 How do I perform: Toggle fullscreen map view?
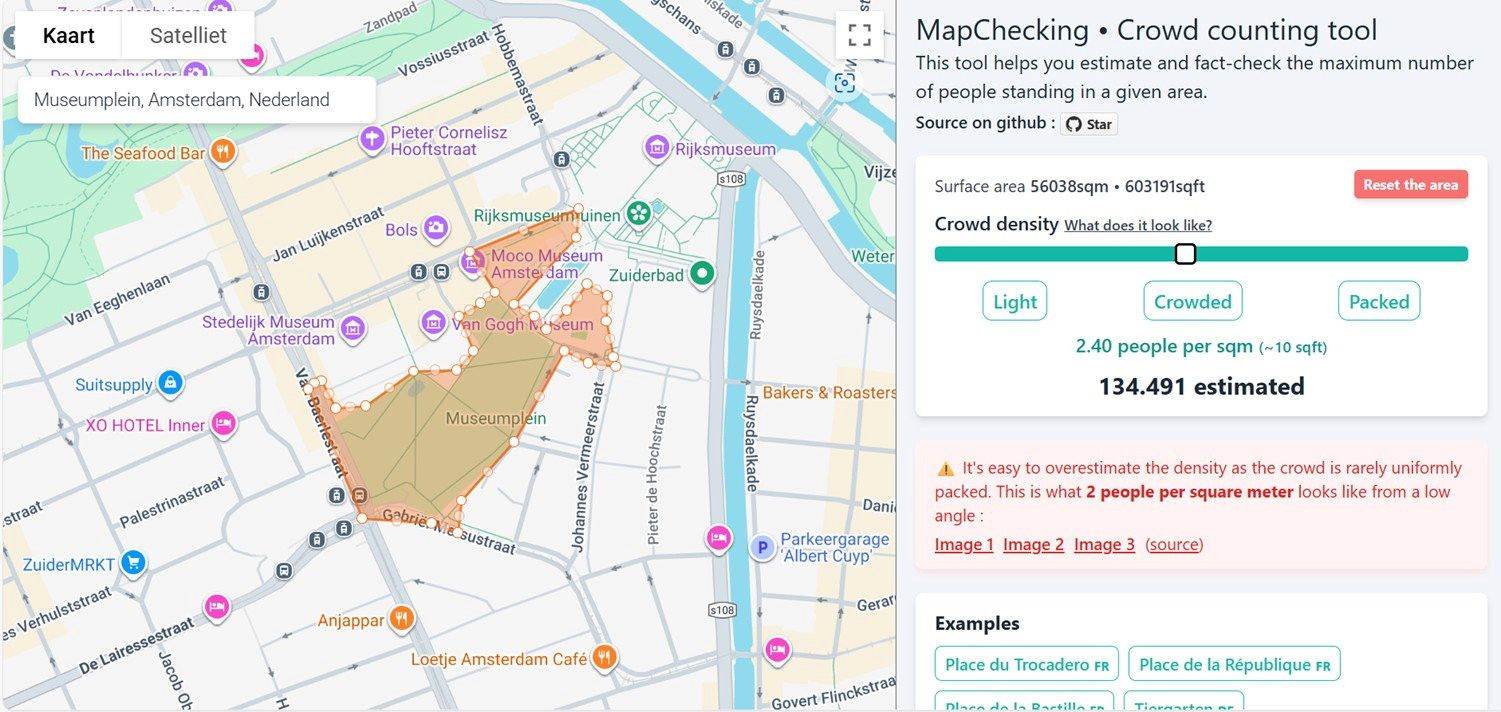pyautogui.click(x=858, y=36)
